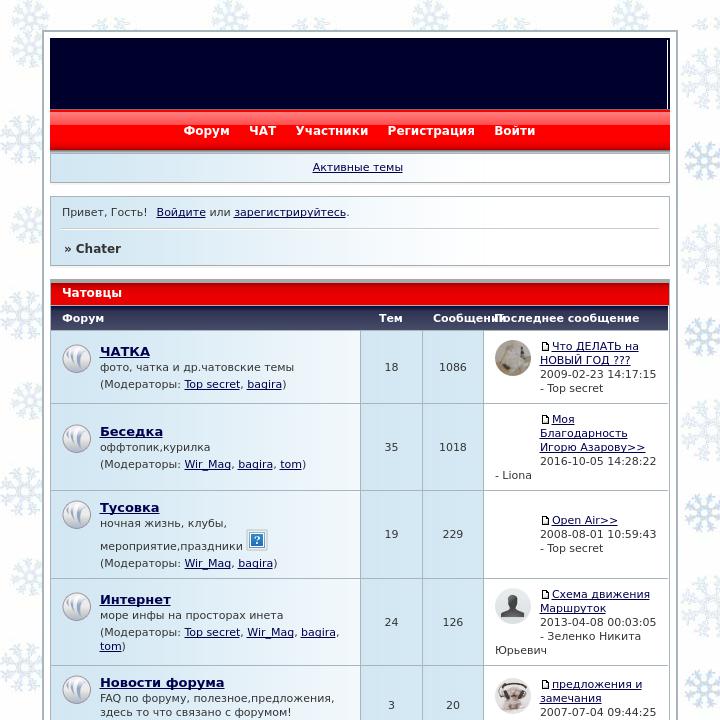The image size is (720, 720).
Task: Click Войти in the red navigation bar
Action: pyautogui.click(x=515, y=131)
